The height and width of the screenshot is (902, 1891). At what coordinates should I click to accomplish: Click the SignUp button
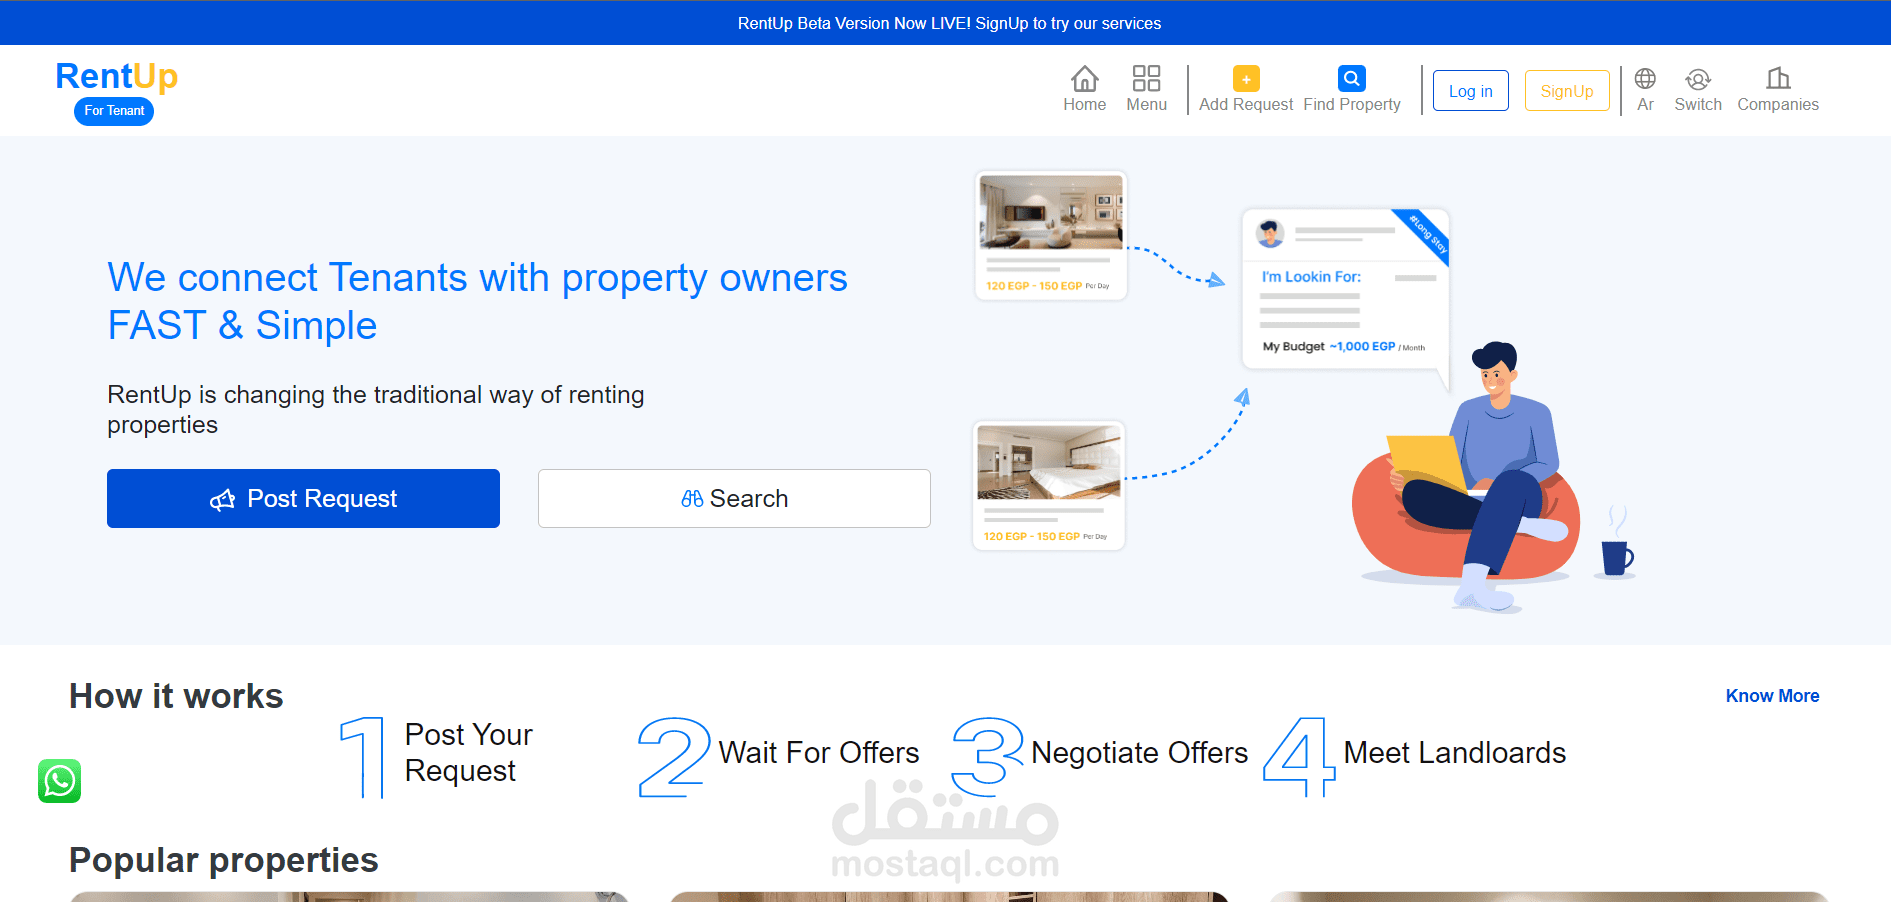point(1567,91)
